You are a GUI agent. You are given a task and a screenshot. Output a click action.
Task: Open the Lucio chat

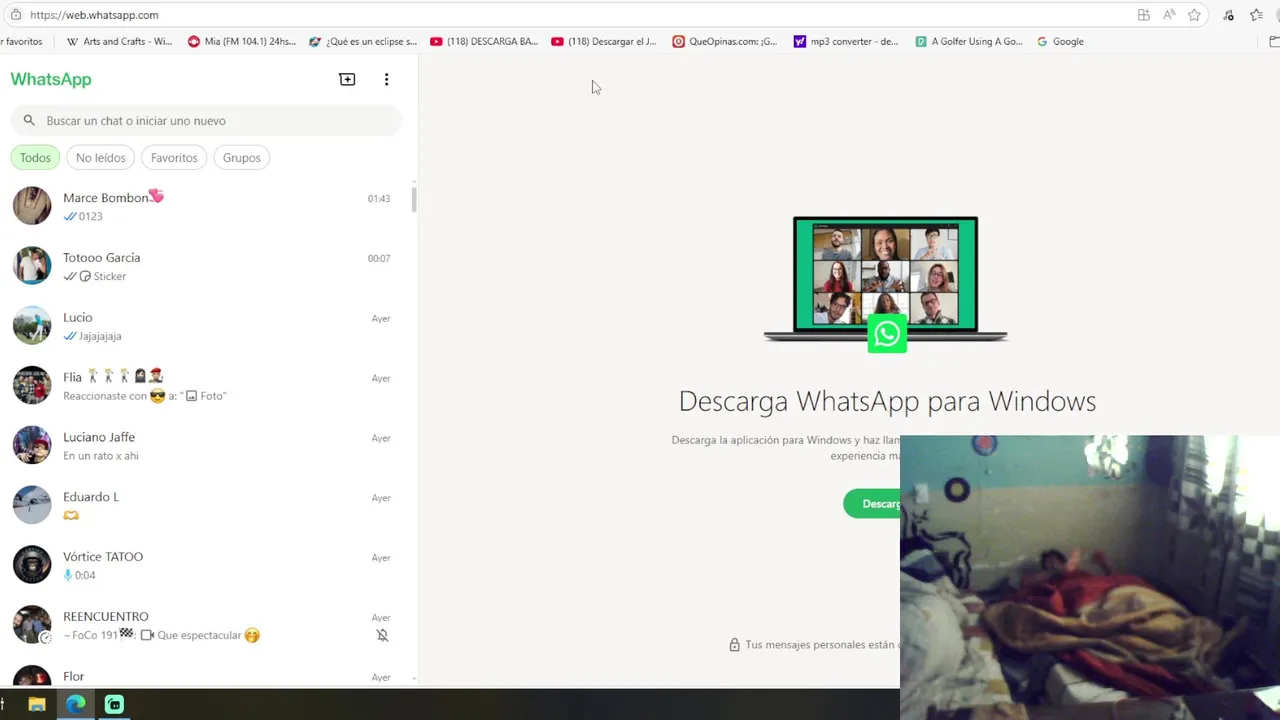[x=205, y=326]
